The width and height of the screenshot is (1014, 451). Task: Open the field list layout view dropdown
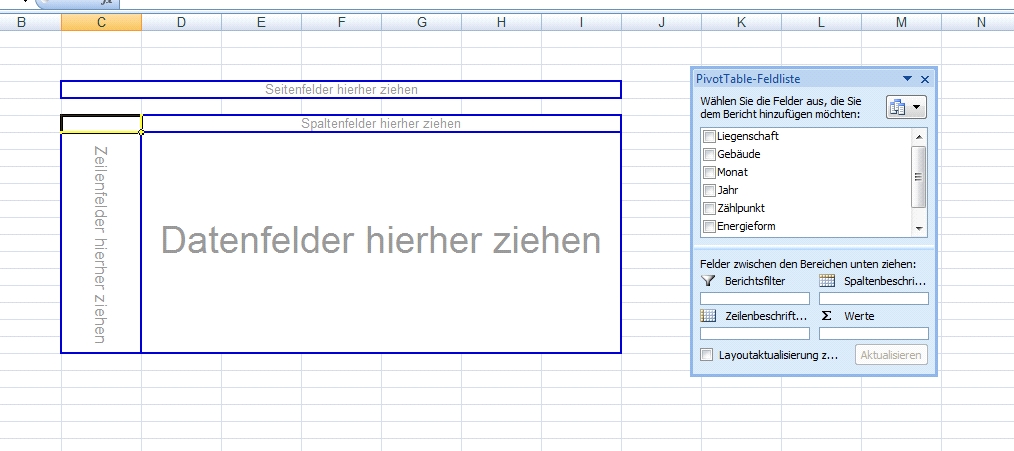pos(906,107)
